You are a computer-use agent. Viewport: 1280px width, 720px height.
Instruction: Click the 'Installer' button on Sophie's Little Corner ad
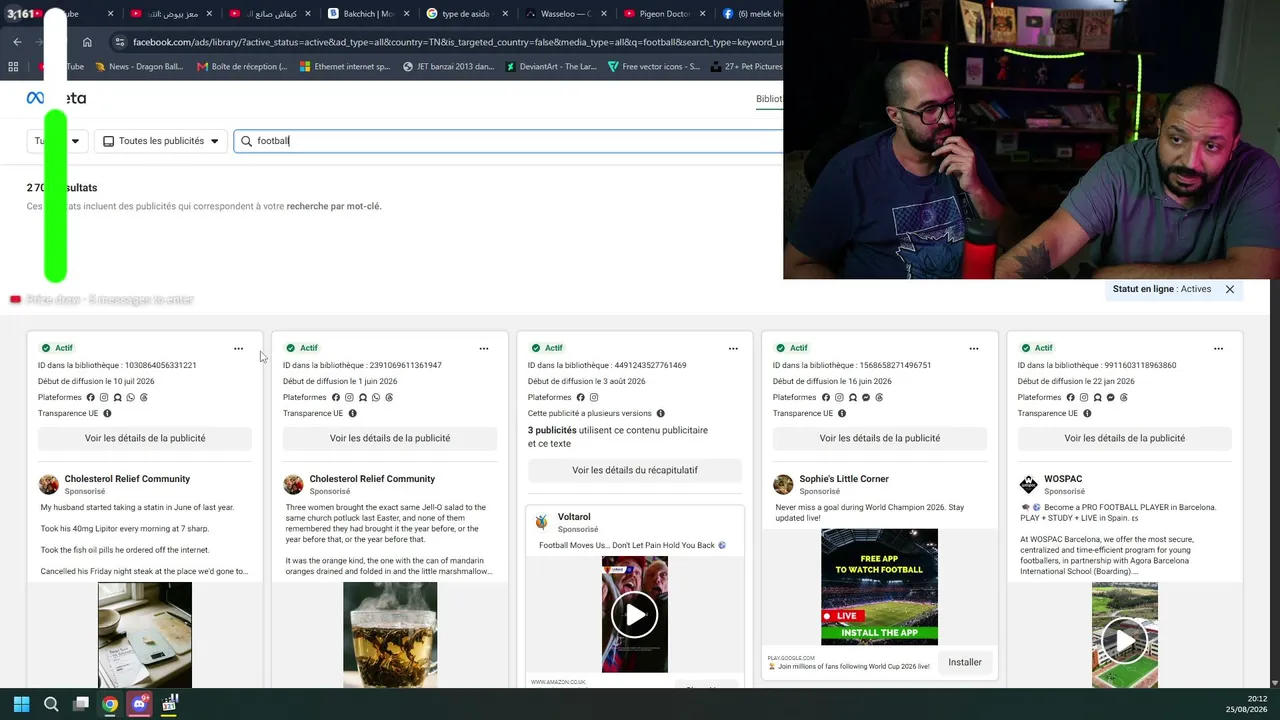(x=965, y=662)
